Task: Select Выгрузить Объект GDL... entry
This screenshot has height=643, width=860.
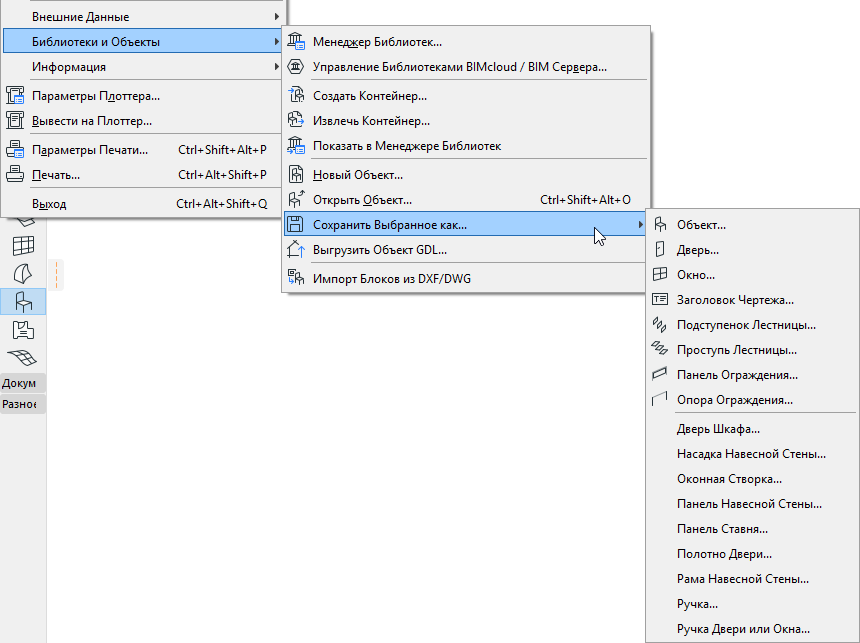Action: click(466, 250)
